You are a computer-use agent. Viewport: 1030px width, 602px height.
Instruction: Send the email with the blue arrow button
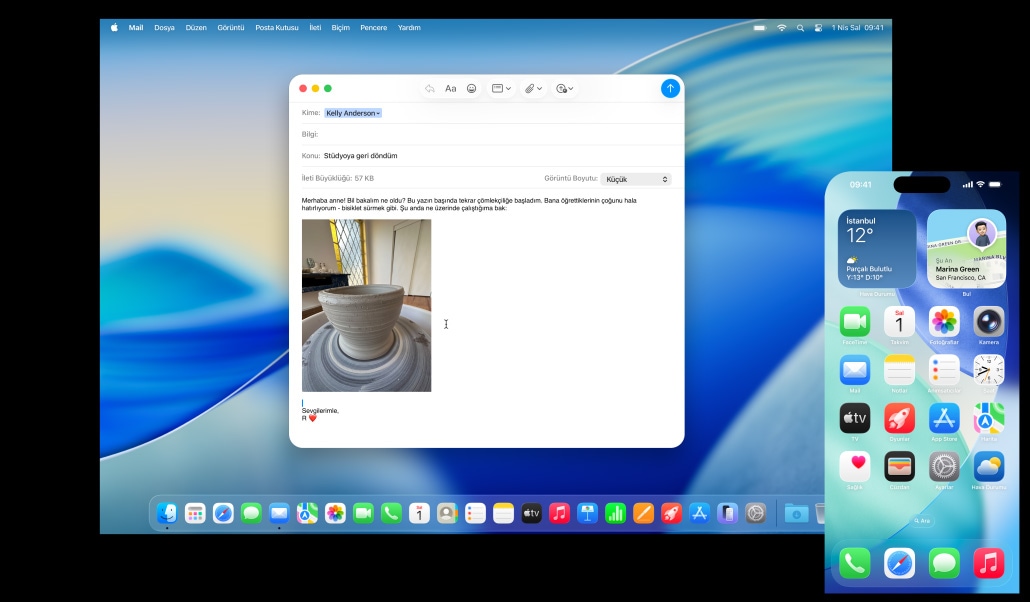point(670,88)
